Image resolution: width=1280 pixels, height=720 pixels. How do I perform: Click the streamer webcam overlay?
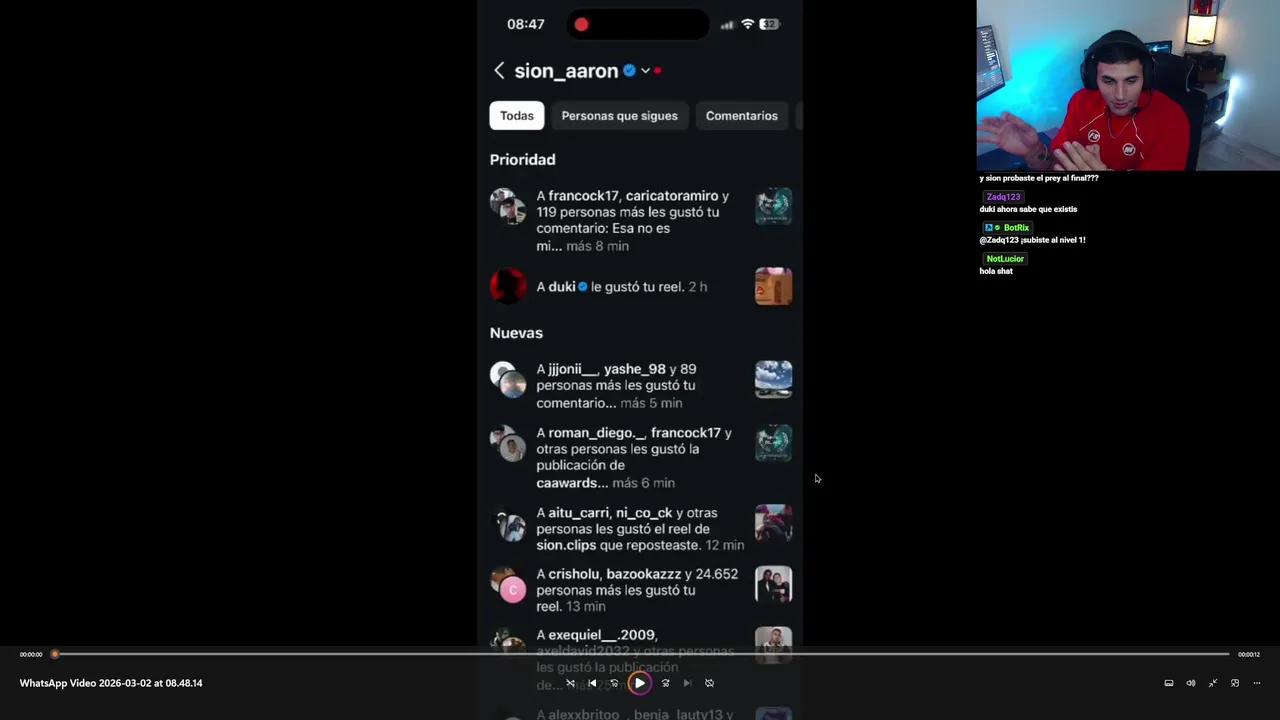[x=1128, y=85]
